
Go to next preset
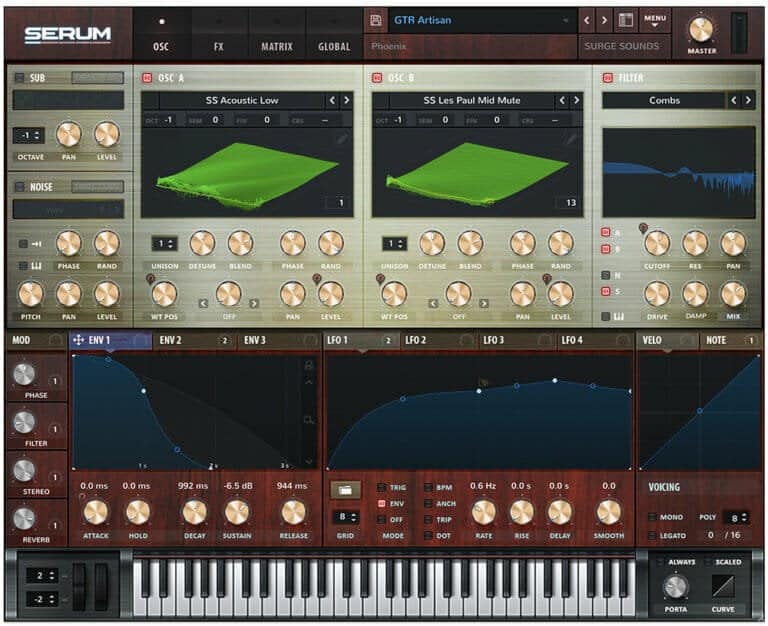click(604, 20)
